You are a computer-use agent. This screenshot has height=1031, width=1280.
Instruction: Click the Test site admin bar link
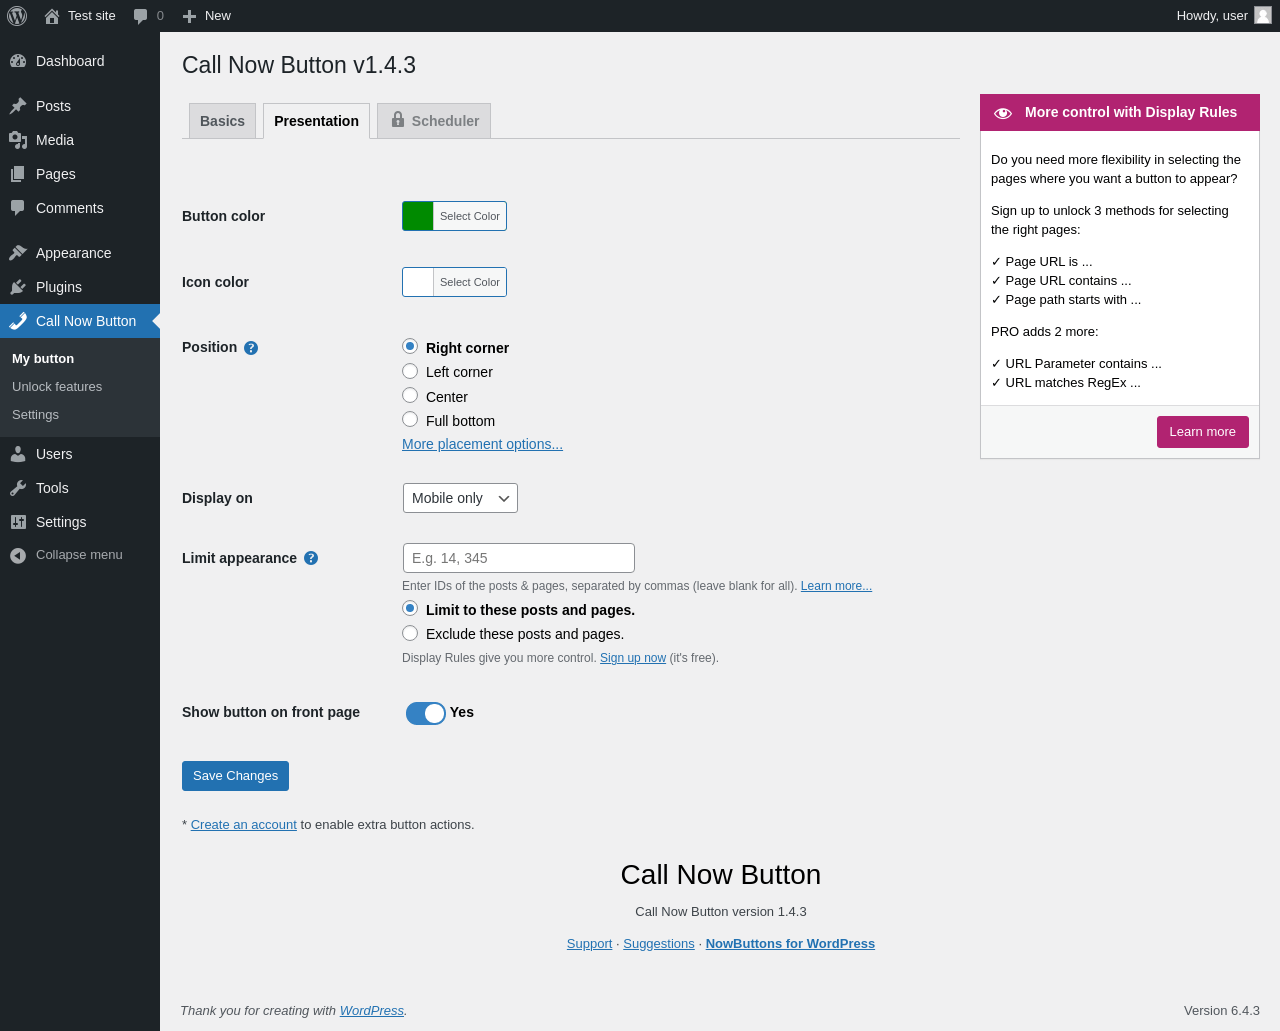pyautogui.click(x=80, y=16)
